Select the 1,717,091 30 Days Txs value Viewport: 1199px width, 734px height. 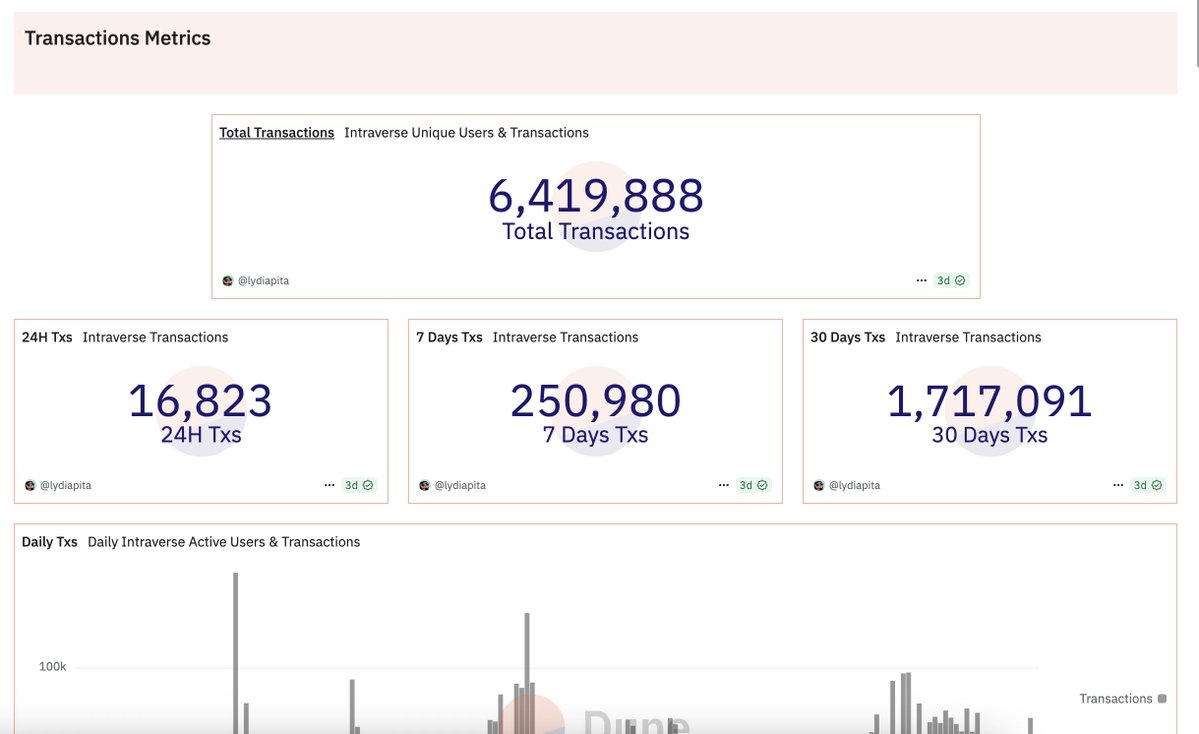989,401
